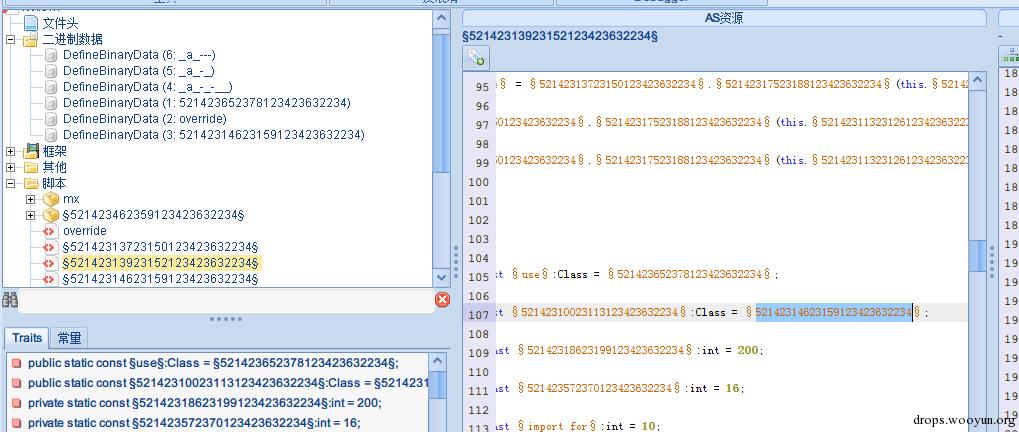Image resolution: width=1019 pixels, height=432 pixels.
Task: Click the 文件头 file header icon
Action: pos(31,24)
